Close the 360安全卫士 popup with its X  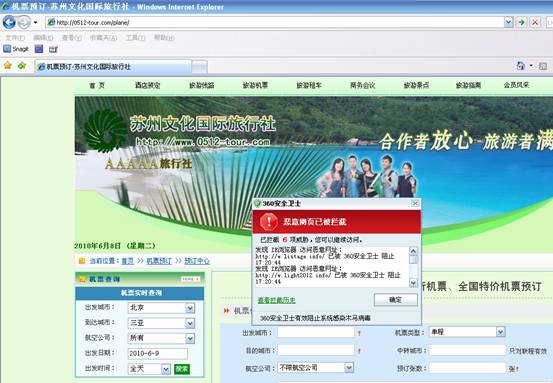pos(415,203)
